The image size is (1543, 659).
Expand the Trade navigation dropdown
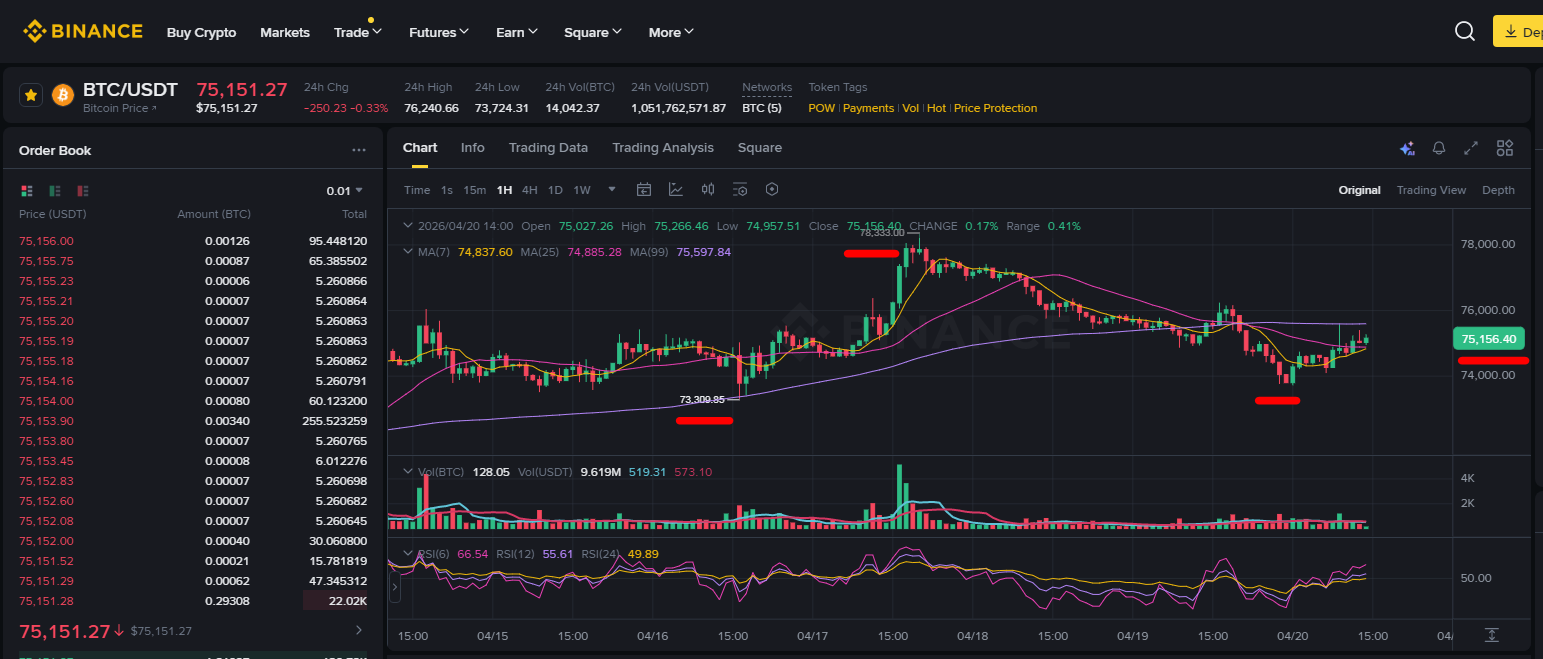coord(358,32)
